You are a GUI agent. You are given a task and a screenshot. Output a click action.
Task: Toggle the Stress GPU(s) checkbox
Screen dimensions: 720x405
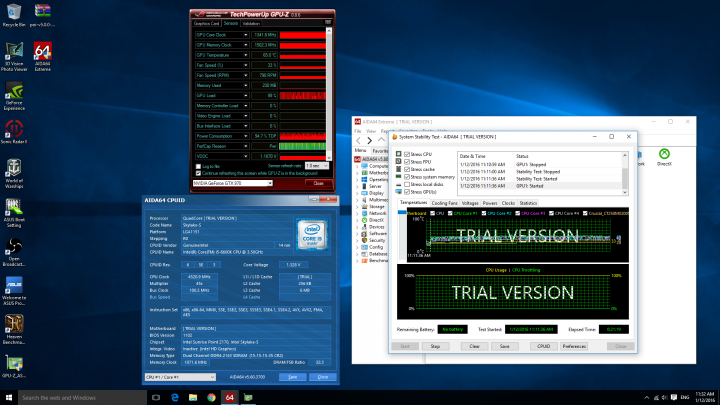[407, 192]
